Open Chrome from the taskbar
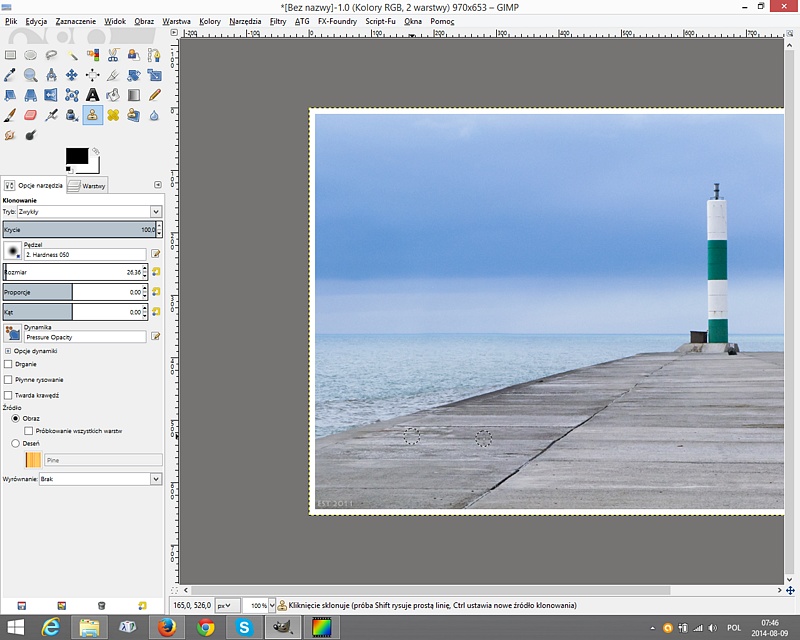Viewport: 800px width, 640px height. coord(205,627)
